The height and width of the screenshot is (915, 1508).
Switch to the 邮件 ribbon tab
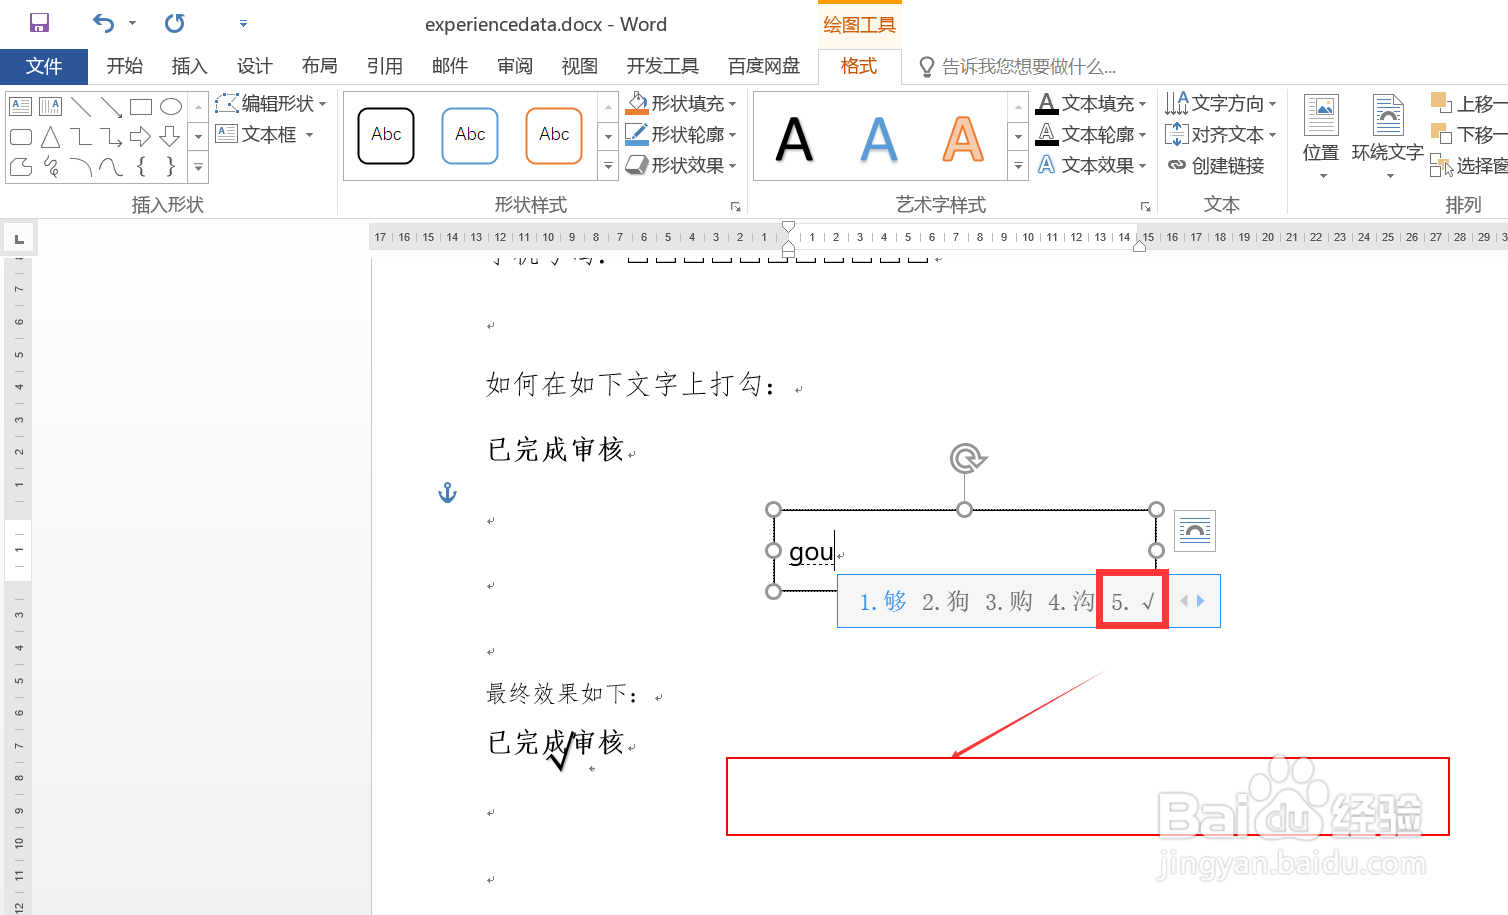[449, 66]
